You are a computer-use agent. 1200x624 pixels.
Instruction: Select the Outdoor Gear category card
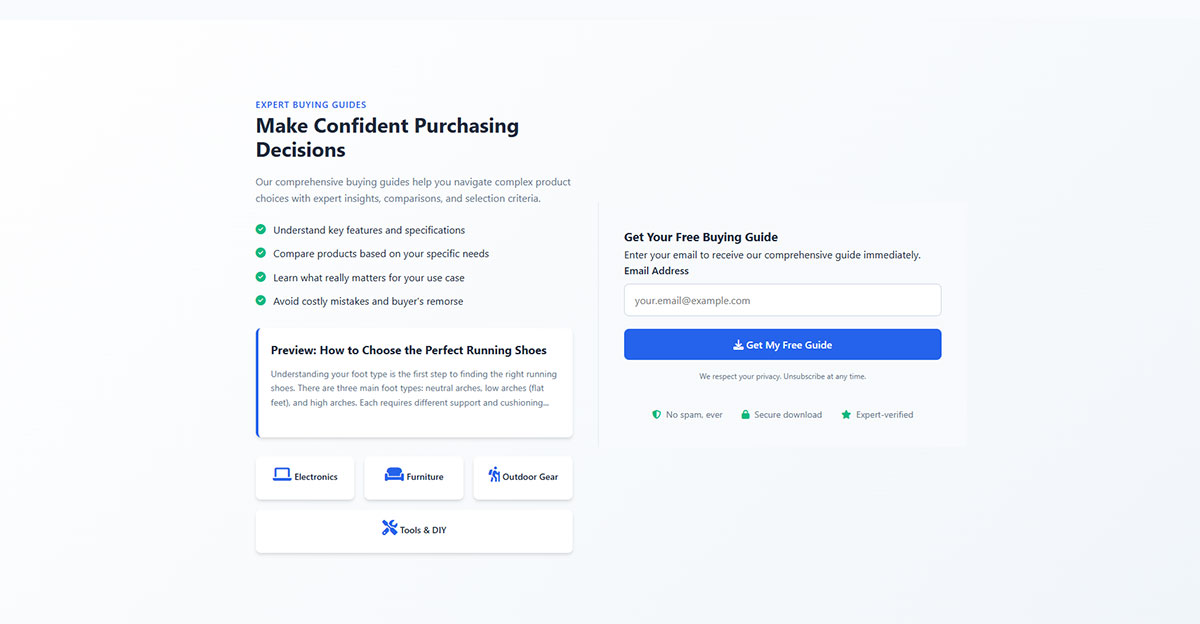pyautogui.click(x=522, y=477)
